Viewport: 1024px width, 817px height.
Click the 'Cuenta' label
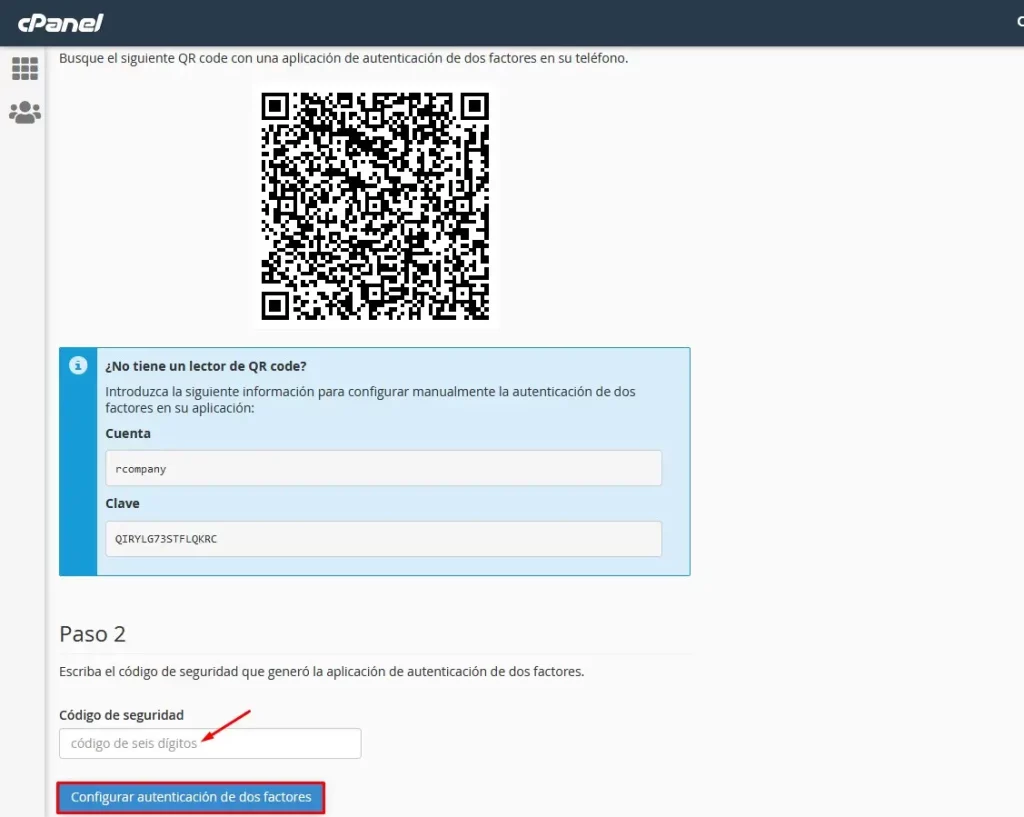point(128,434)
